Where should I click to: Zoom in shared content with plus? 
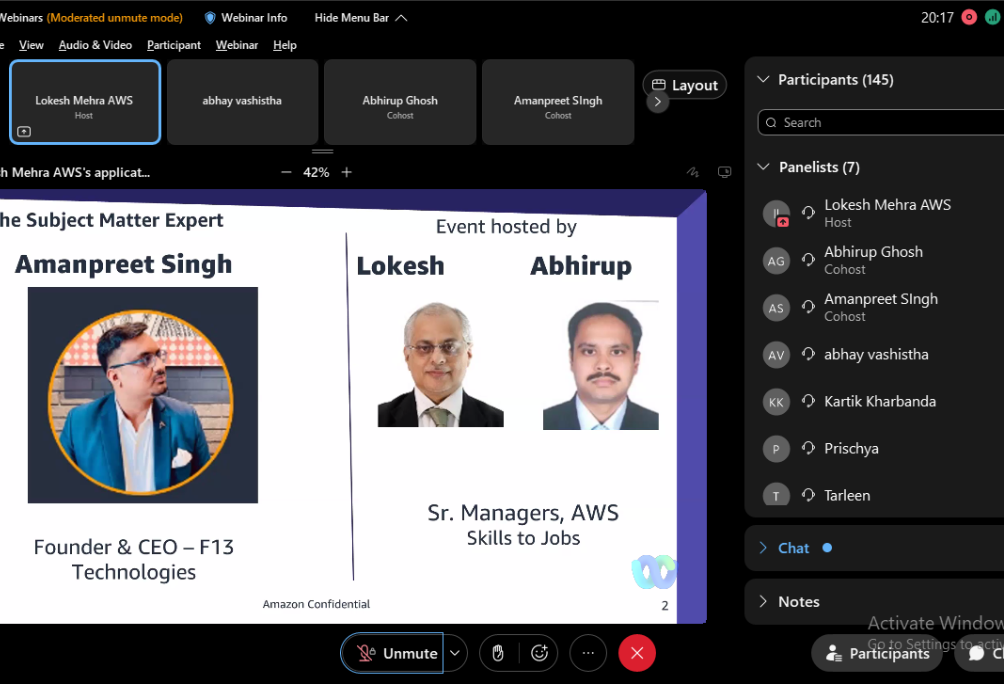[347, 172]
